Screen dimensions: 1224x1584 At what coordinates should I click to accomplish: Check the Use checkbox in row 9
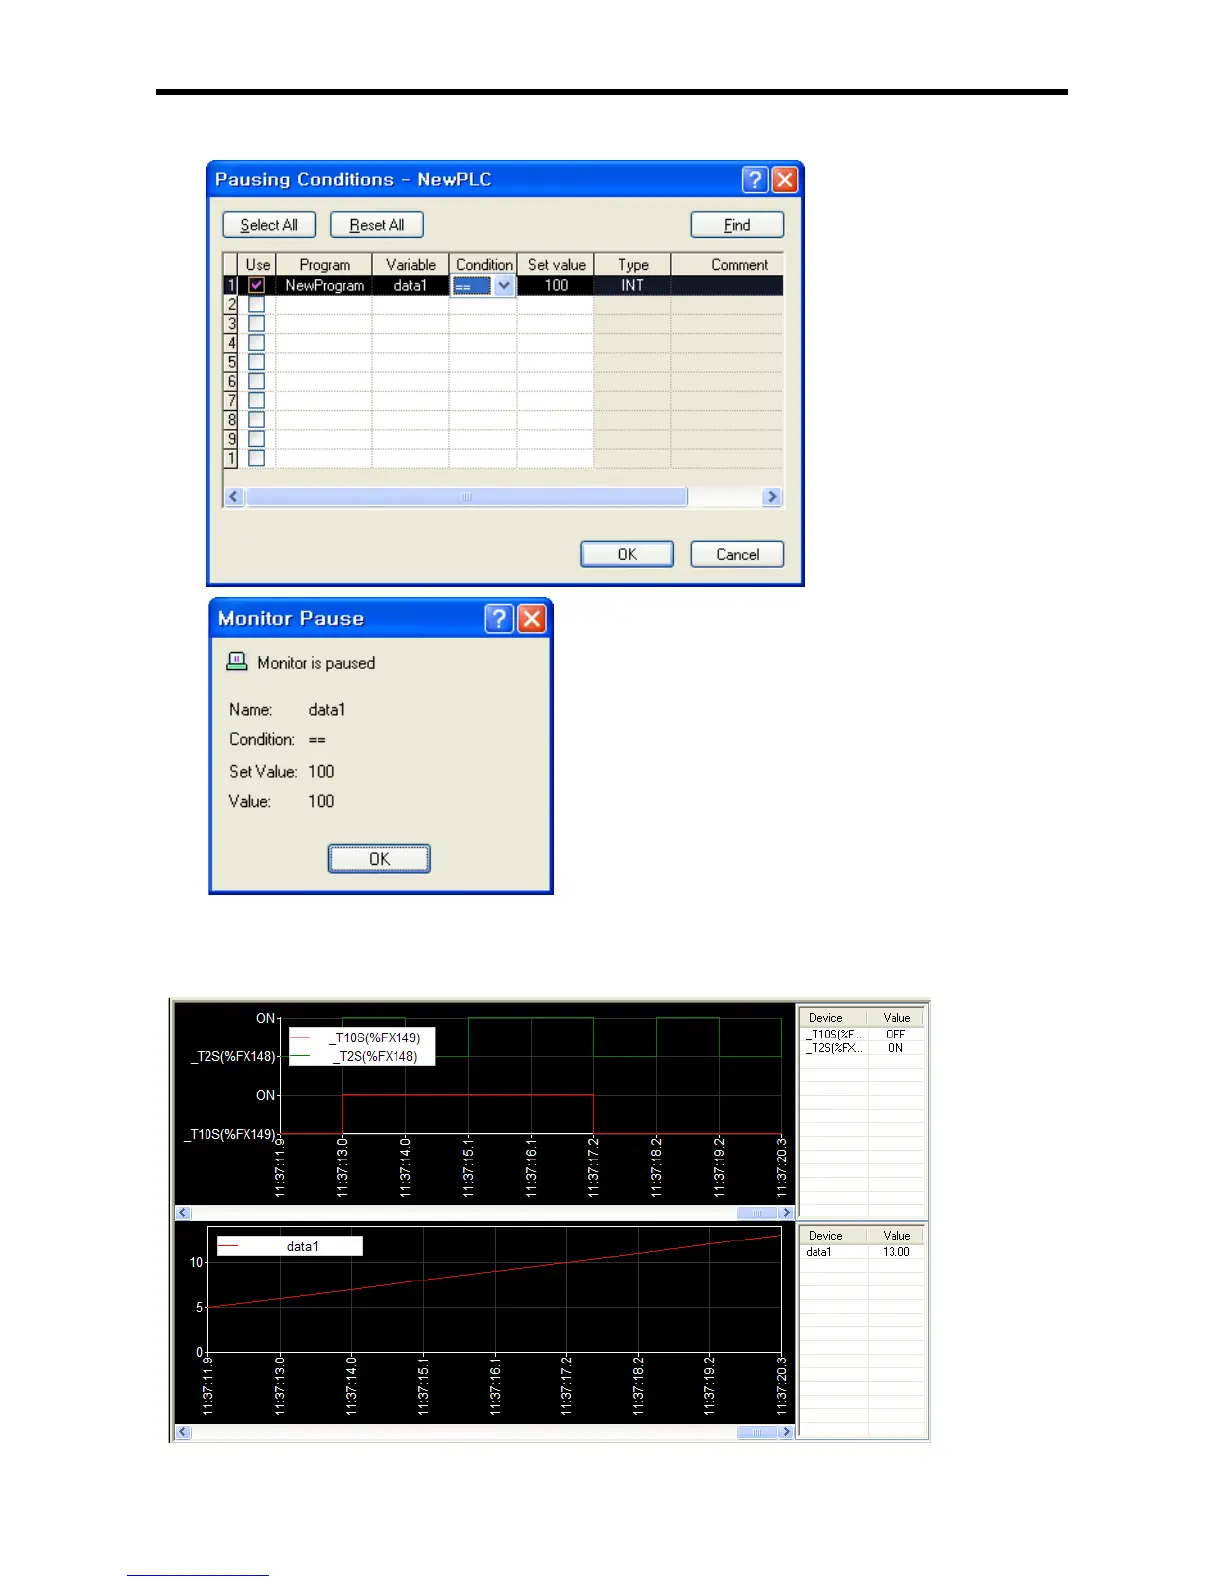pyautogui.click(x=257, y=438)
